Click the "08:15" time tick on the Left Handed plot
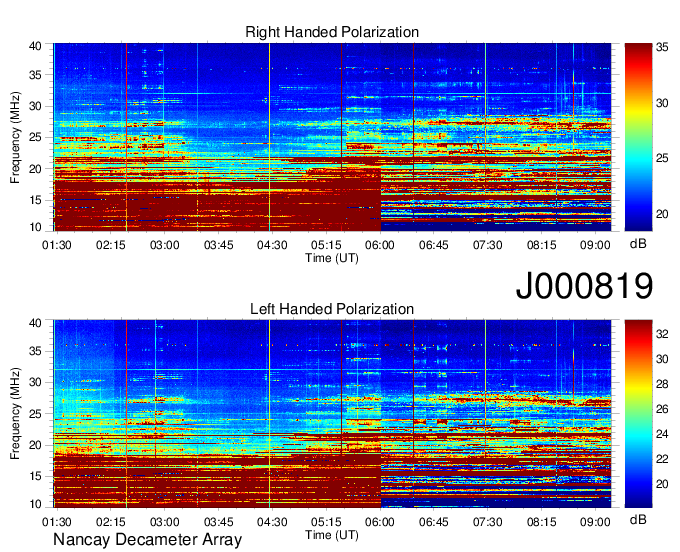The width and height of the screenshot is (680, 552). pyautogui.click(x=542, y=522)
